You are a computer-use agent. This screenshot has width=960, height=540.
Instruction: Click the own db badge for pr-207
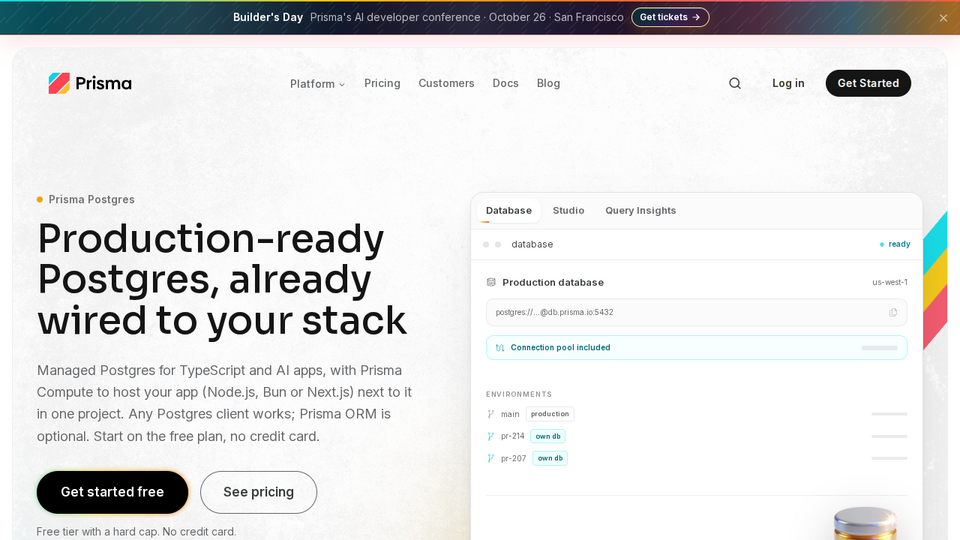coord(550,459)
